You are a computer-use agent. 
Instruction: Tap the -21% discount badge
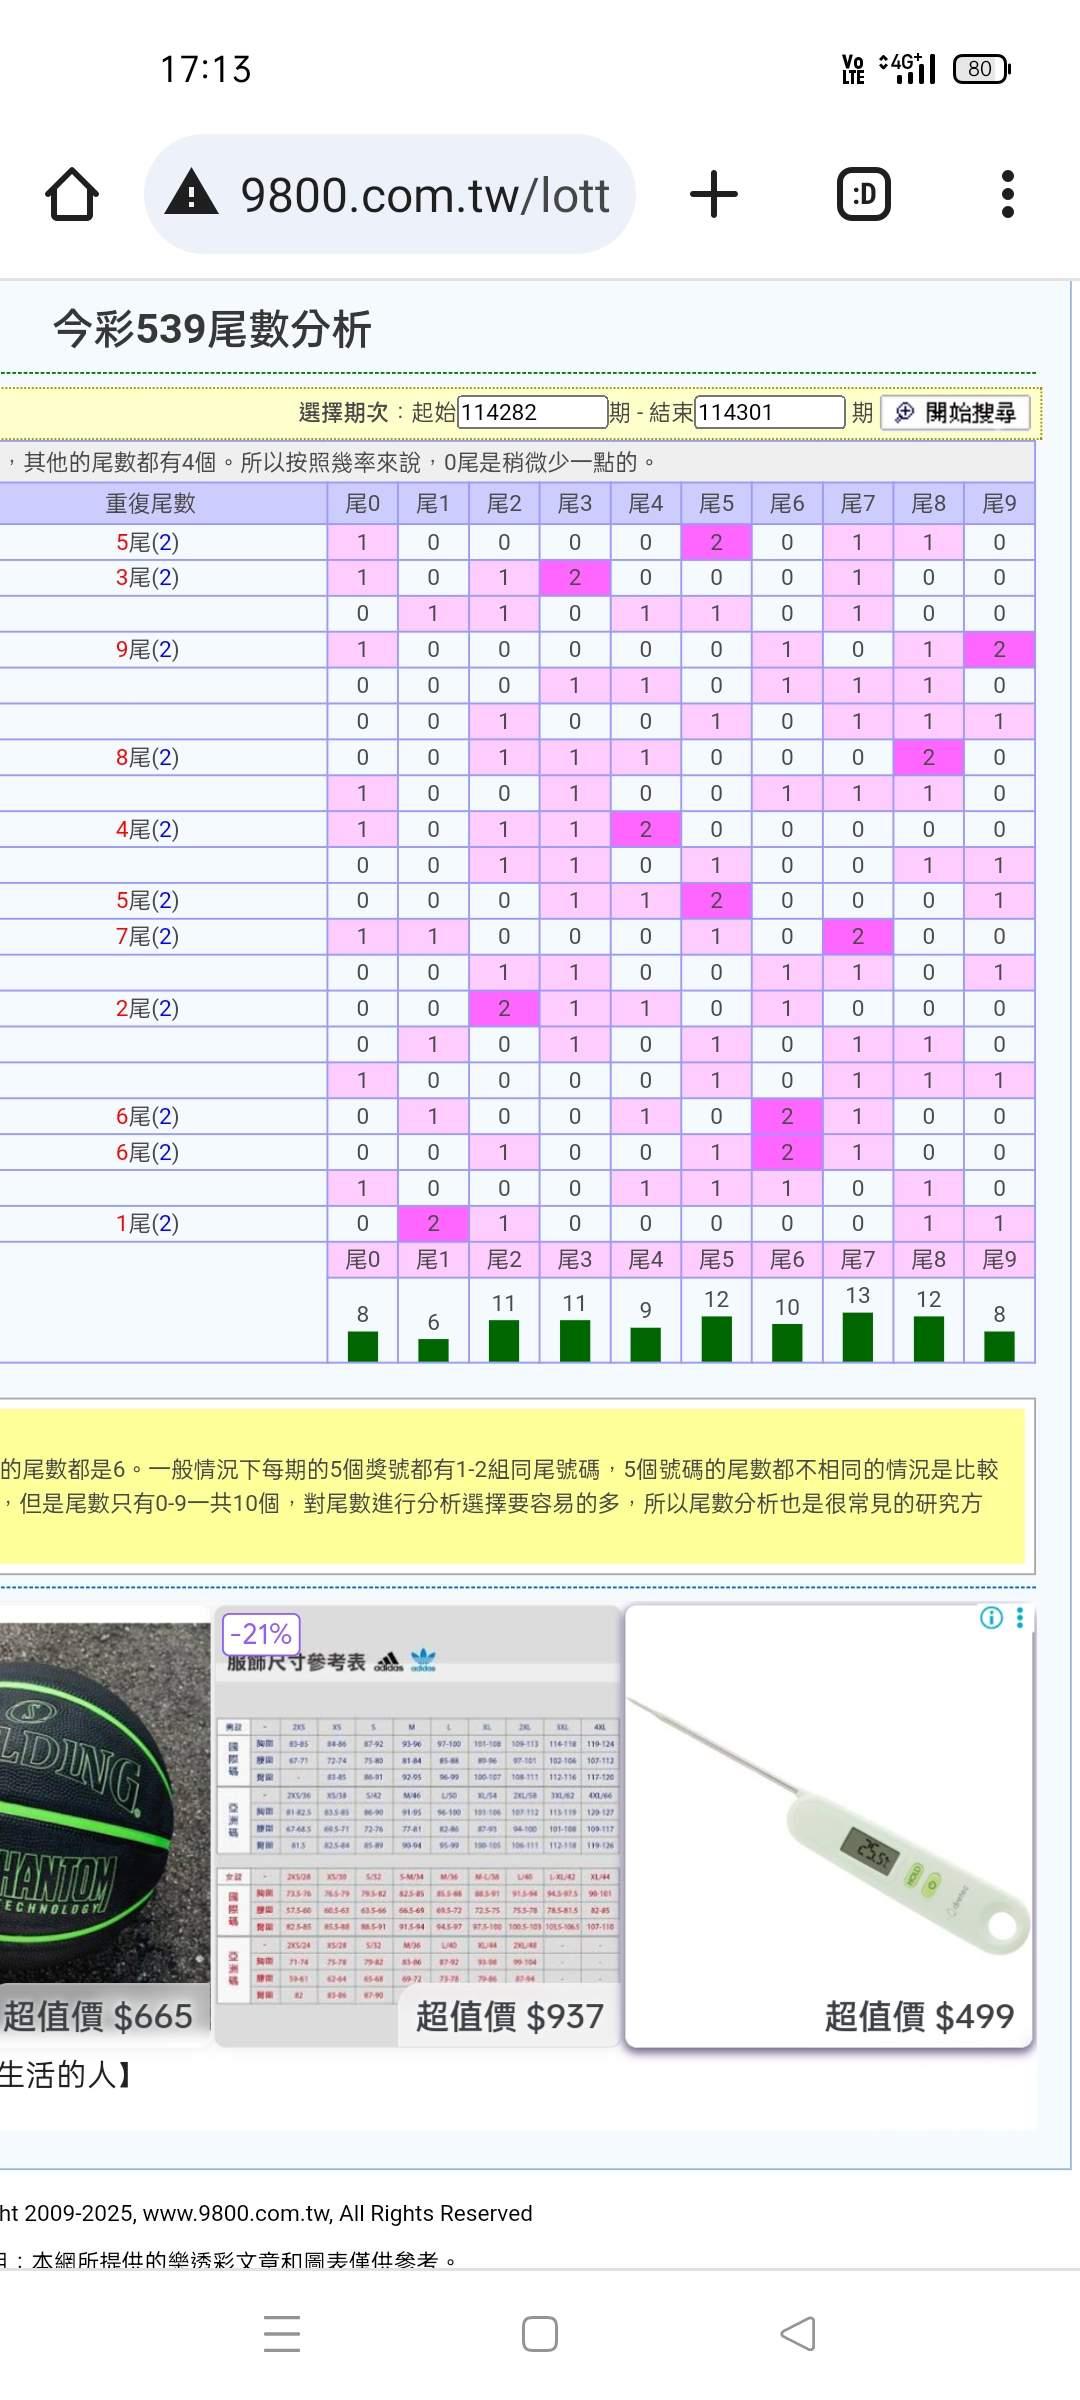pyautogui.click(x=261, y=1634)
